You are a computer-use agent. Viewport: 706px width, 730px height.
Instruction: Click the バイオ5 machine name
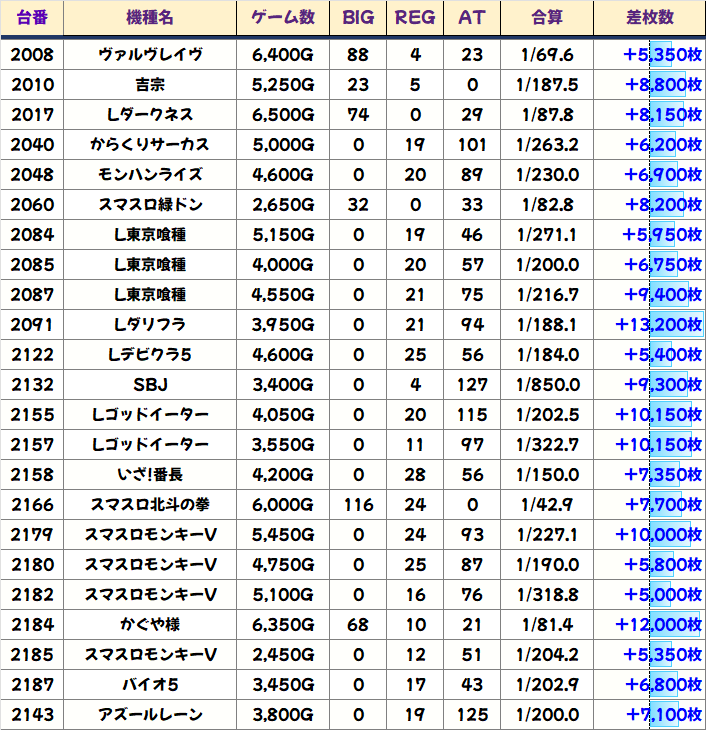coord(150,685)
